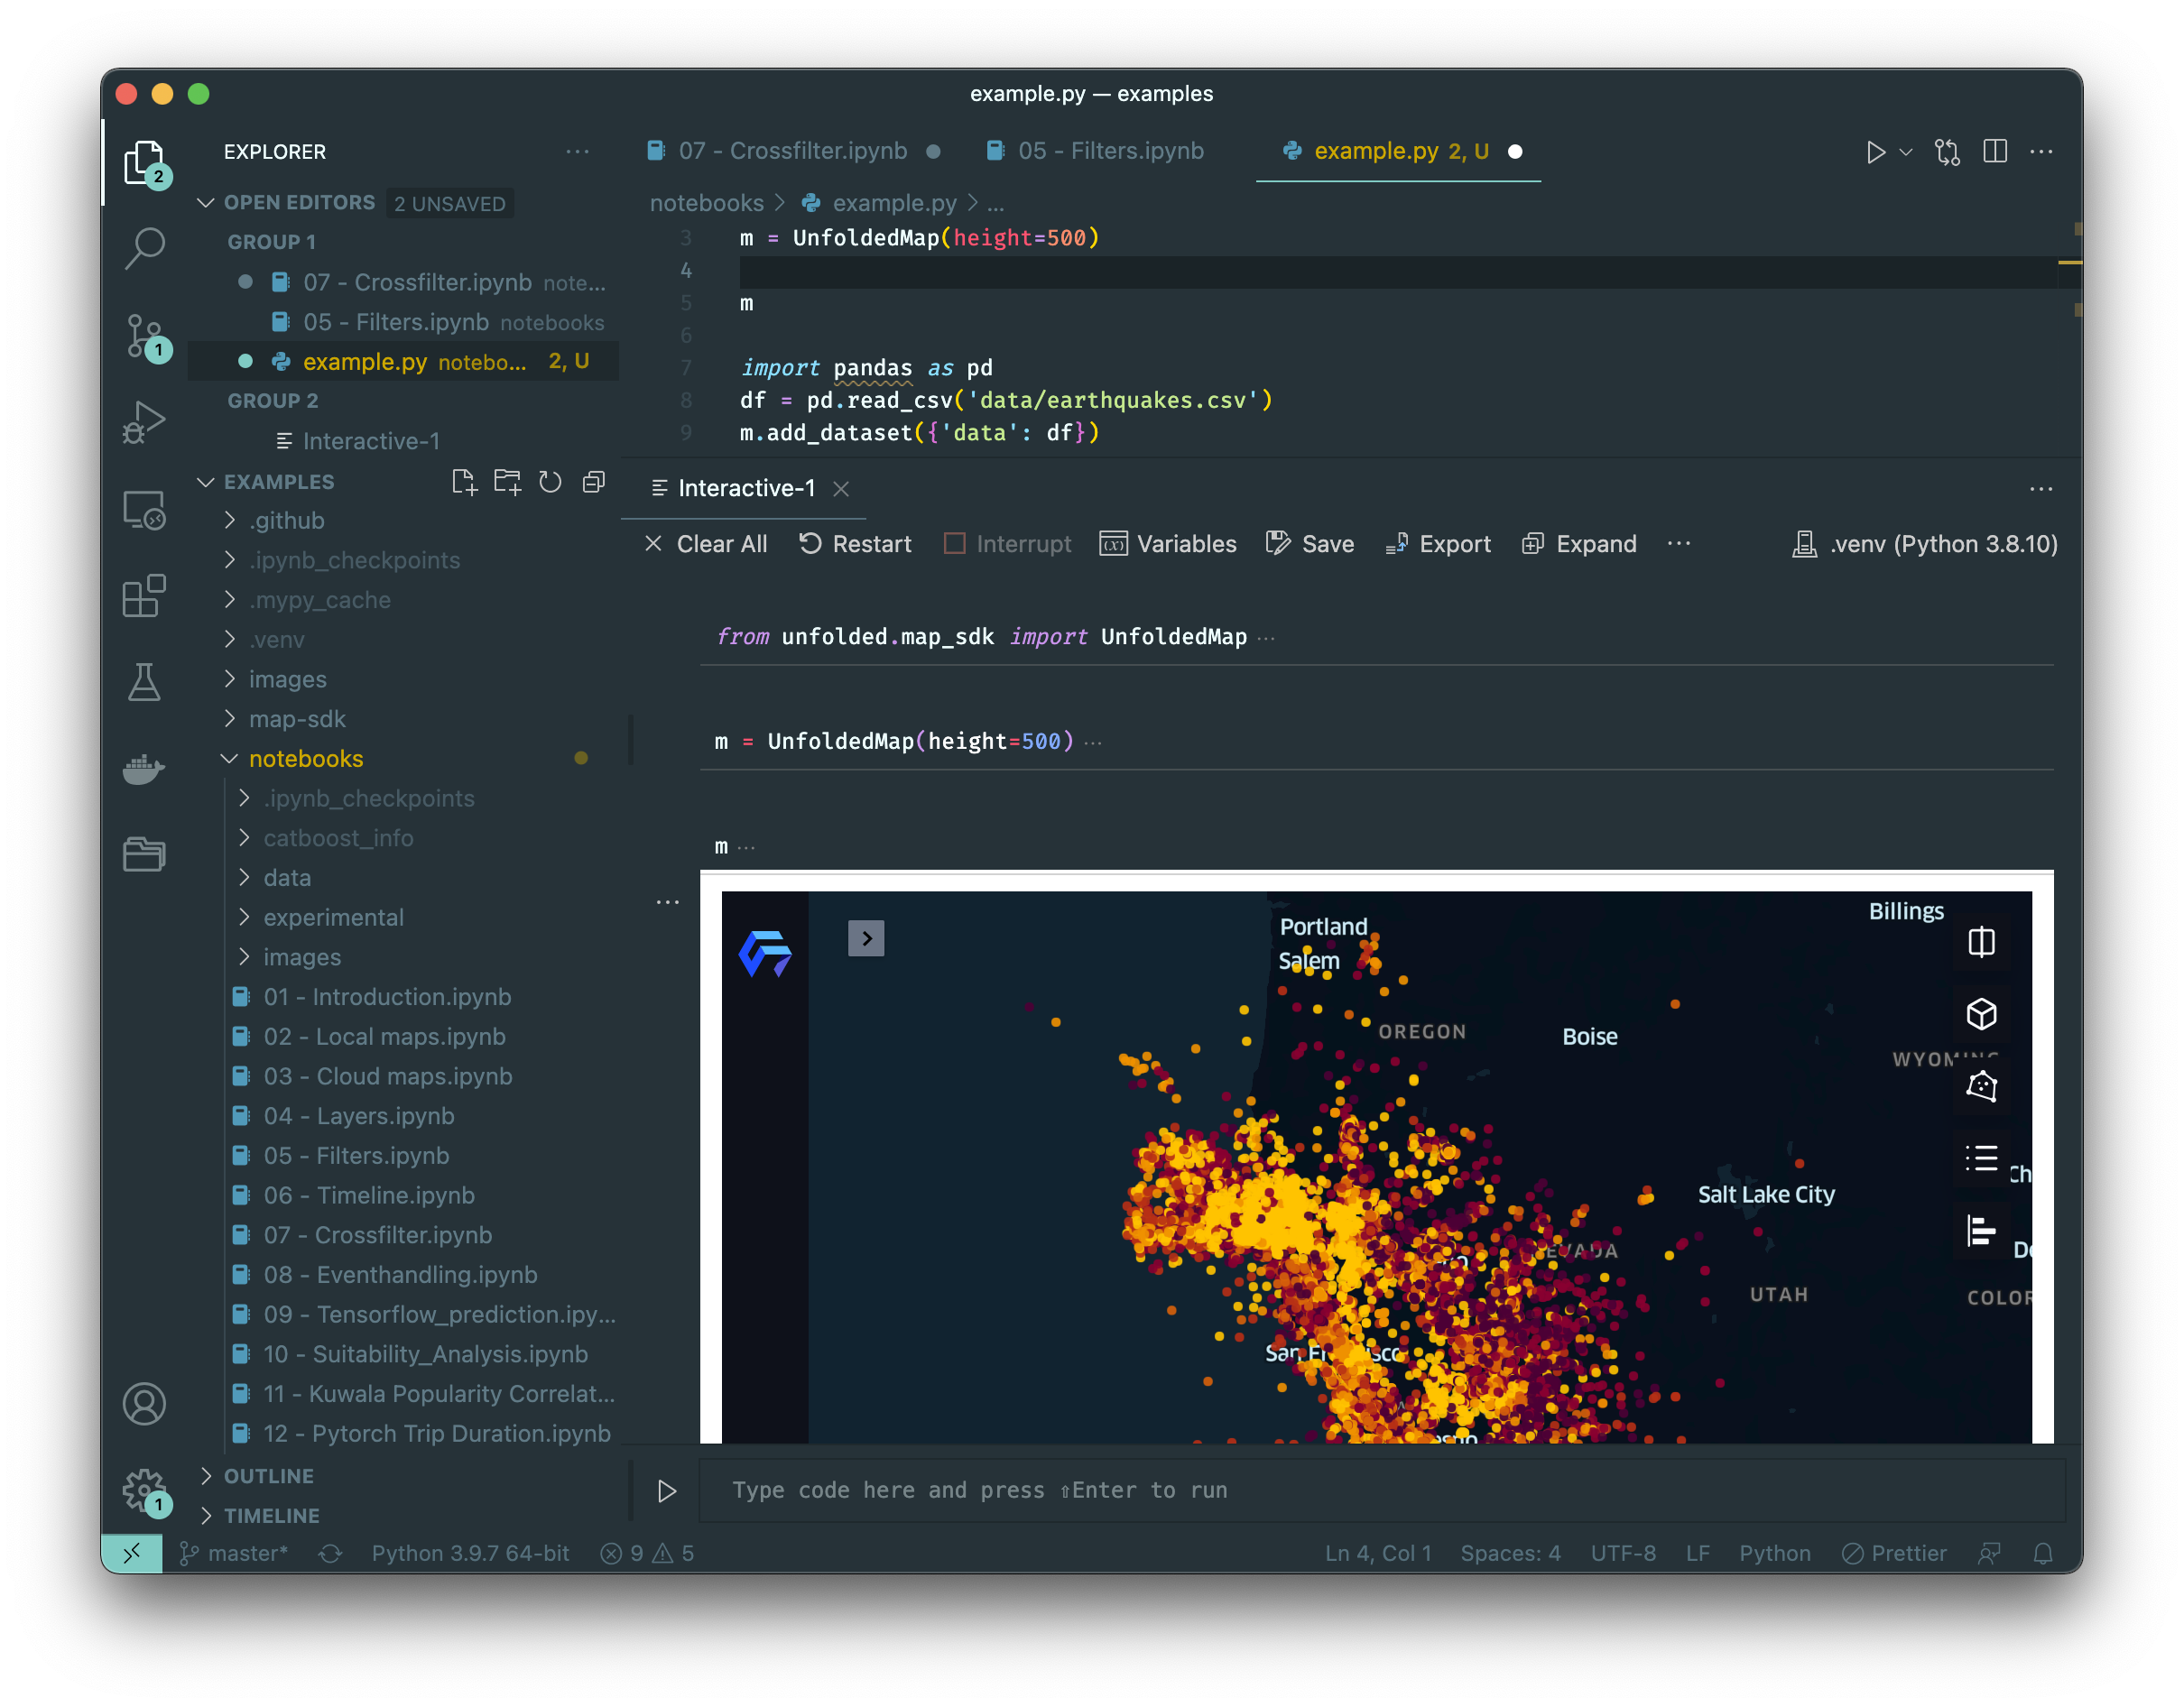This screenshot has height=1707, width=2184.
Task: Select the polygon selection tool on the map
Action: tap(1982, 1086)
